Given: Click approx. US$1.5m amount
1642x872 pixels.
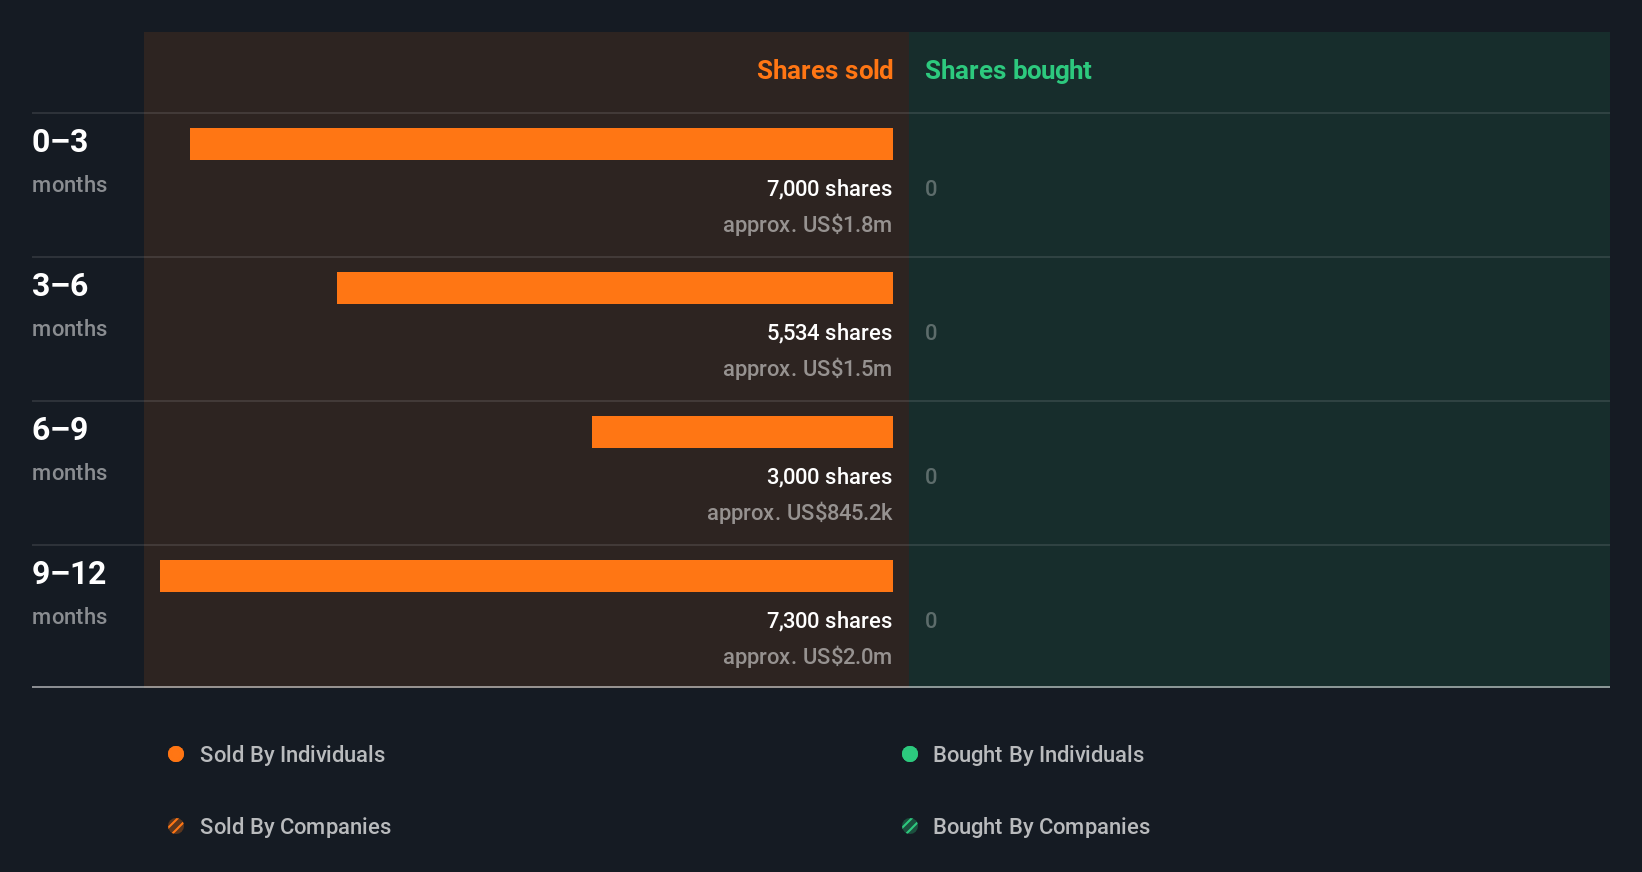Looking at the screenshot, I should [807, 369].
